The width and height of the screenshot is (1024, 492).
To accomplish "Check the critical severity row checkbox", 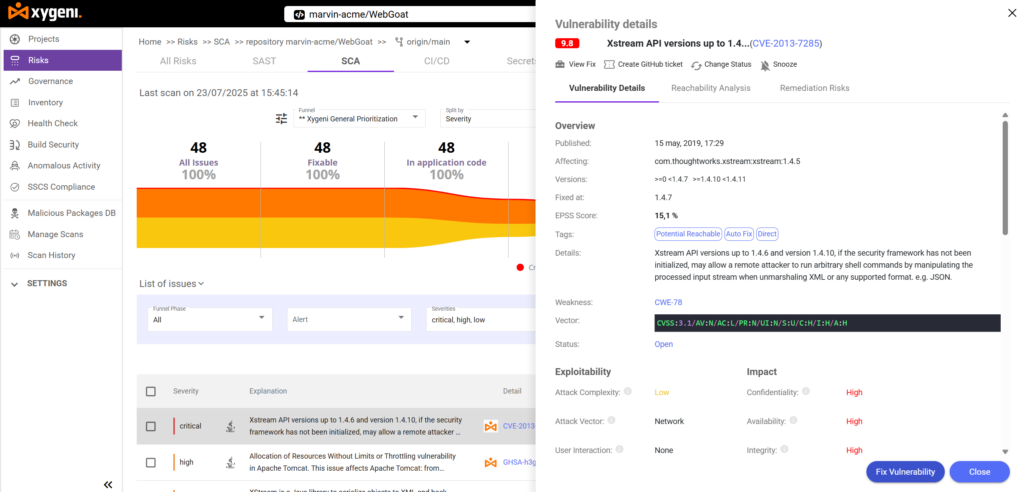I will click(151, 426).
